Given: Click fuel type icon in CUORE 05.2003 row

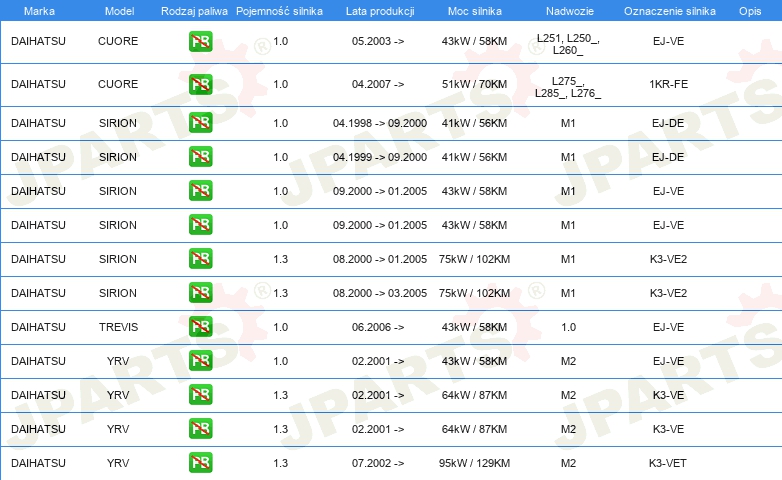Looking at the screenshot, I should coord(200,41).
